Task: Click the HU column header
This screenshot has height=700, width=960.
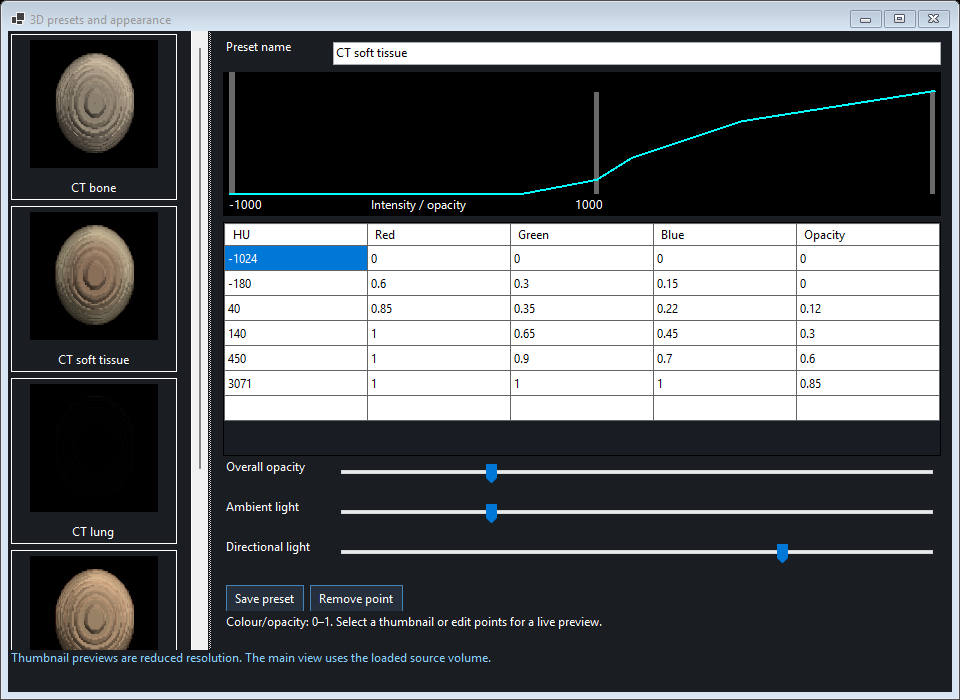Action: pos(296,235)
